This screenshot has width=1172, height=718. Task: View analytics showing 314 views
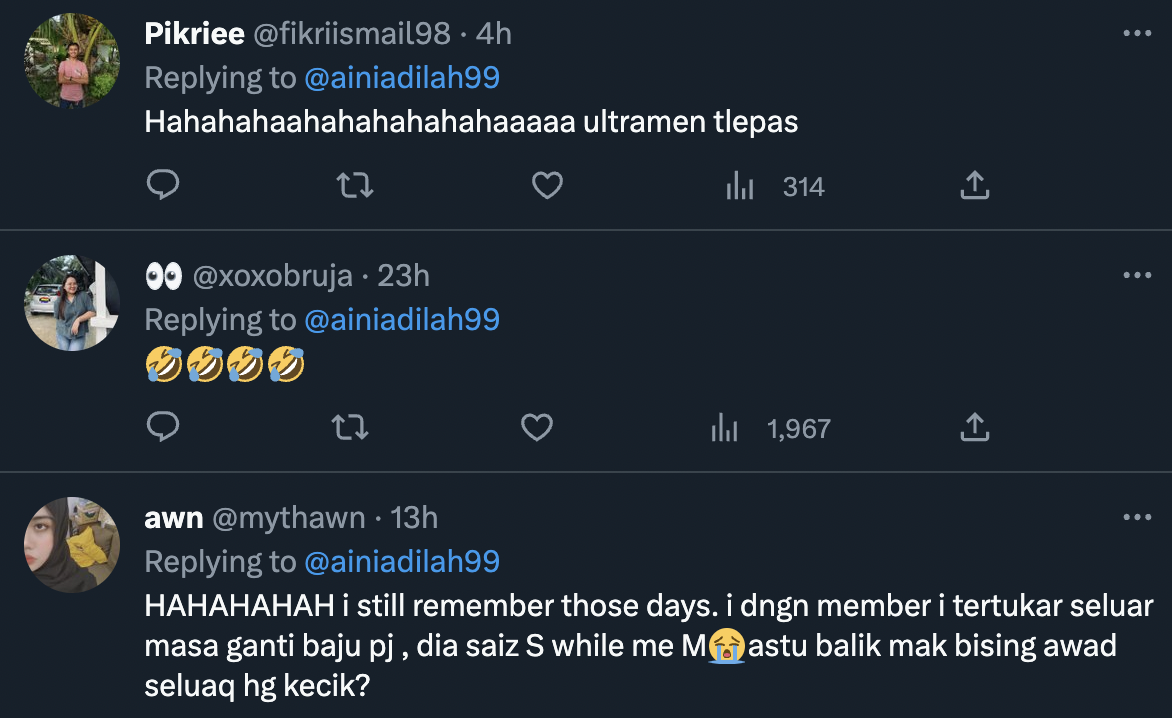(775, 186)
